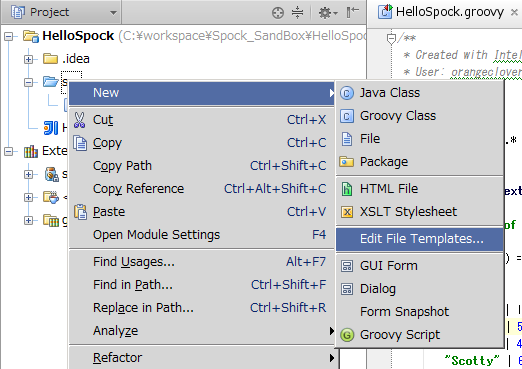The width and height of the screenshot is (522, 369).
Task: Expand the .idea folder node
Action: [x=29, y=59]
